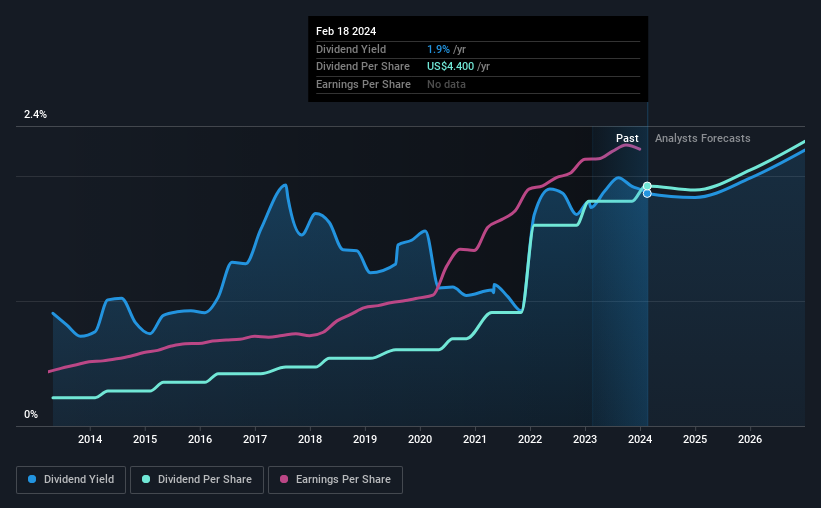Click the 2020 x-axis label
This screenshot has width=821, height=508.
(420, 439)
